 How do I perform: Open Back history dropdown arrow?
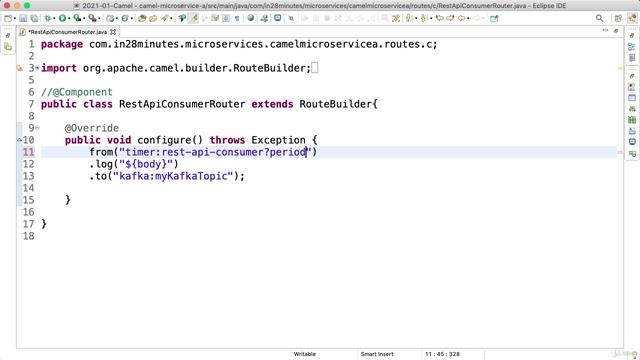tap(468, 18)
